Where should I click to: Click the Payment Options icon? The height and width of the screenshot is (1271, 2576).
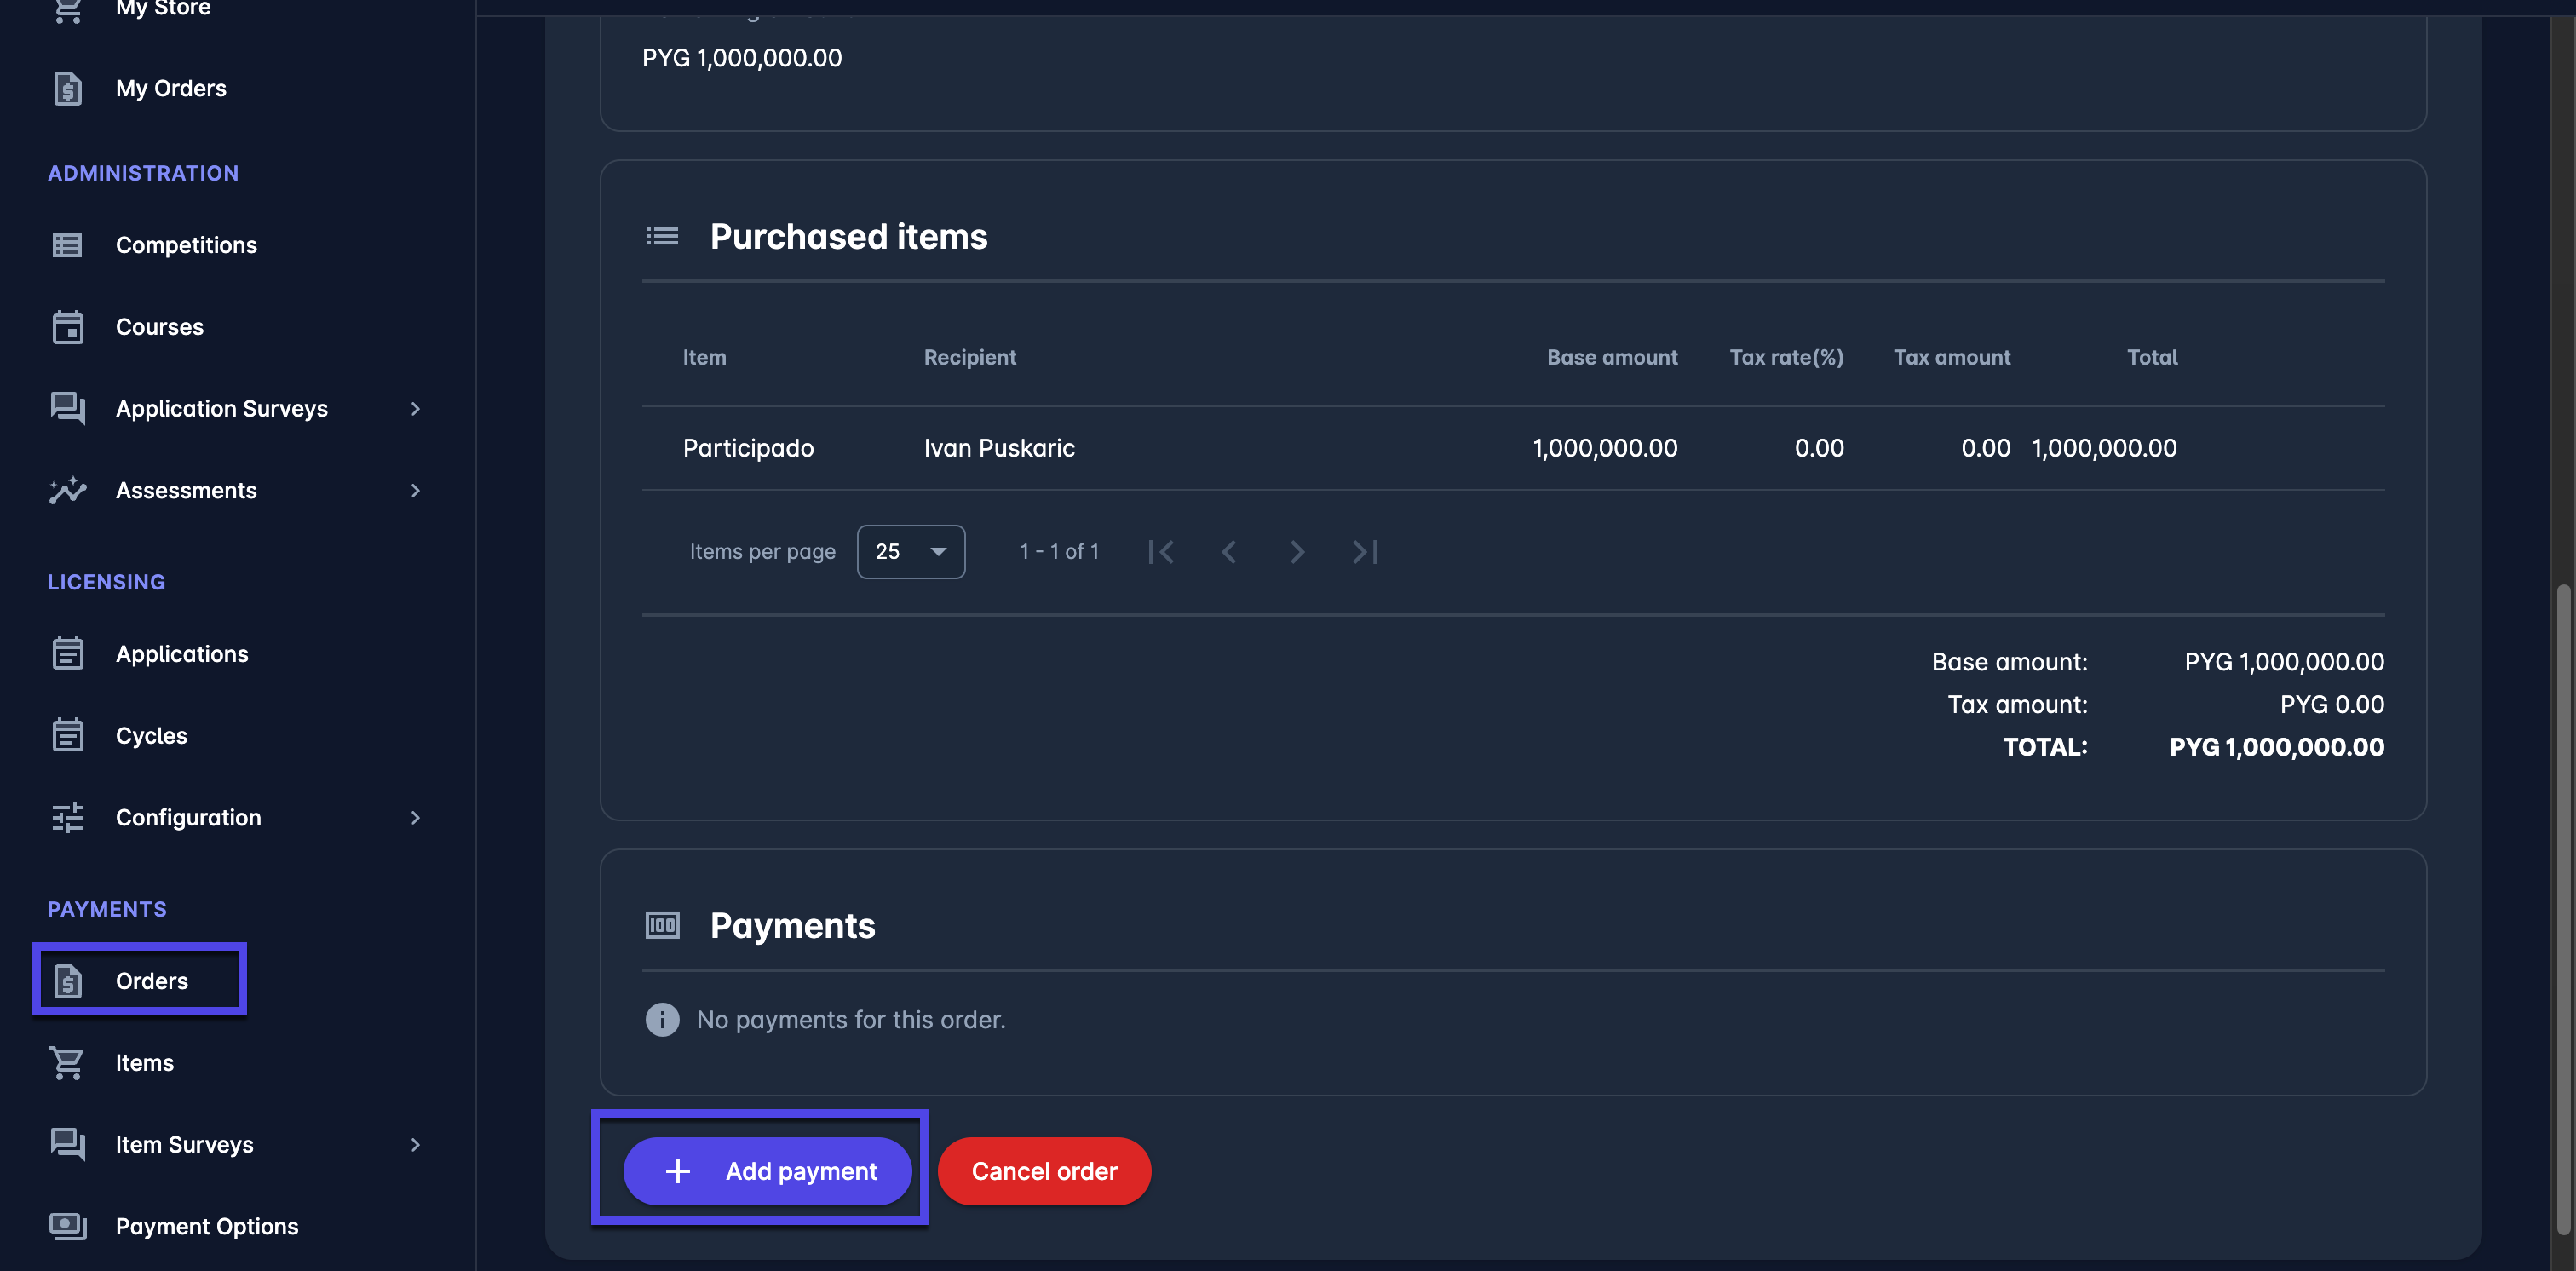[67, 1226]
